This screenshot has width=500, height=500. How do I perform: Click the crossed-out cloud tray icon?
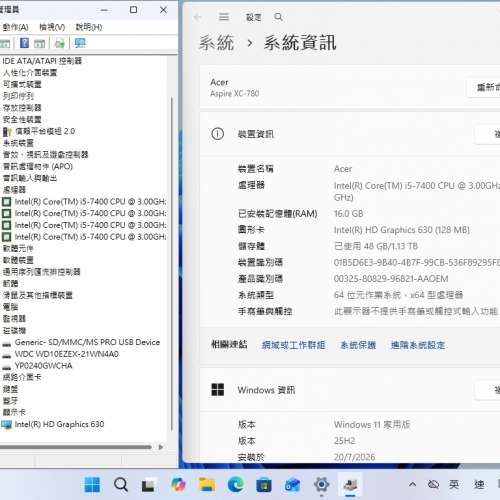[433, 484]
